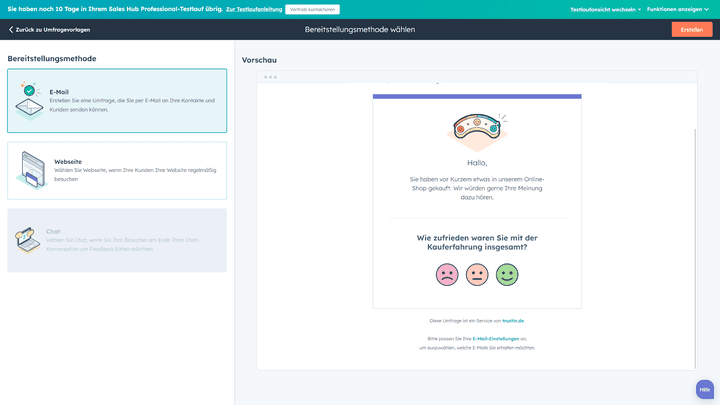This screenshot has width=720, height=405.
Task: Open the E-Mail-Einstellungen link in preview
Action: 496,339
